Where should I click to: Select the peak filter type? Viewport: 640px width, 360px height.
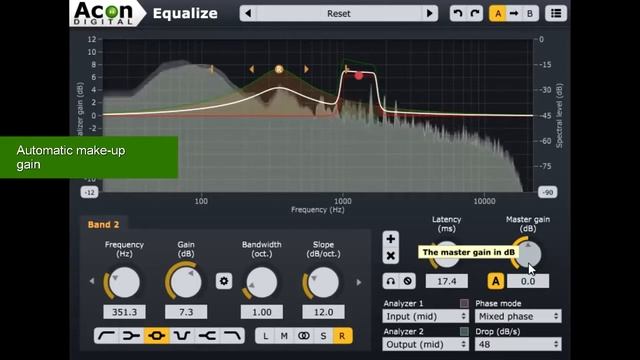click(x=157, y=336)
